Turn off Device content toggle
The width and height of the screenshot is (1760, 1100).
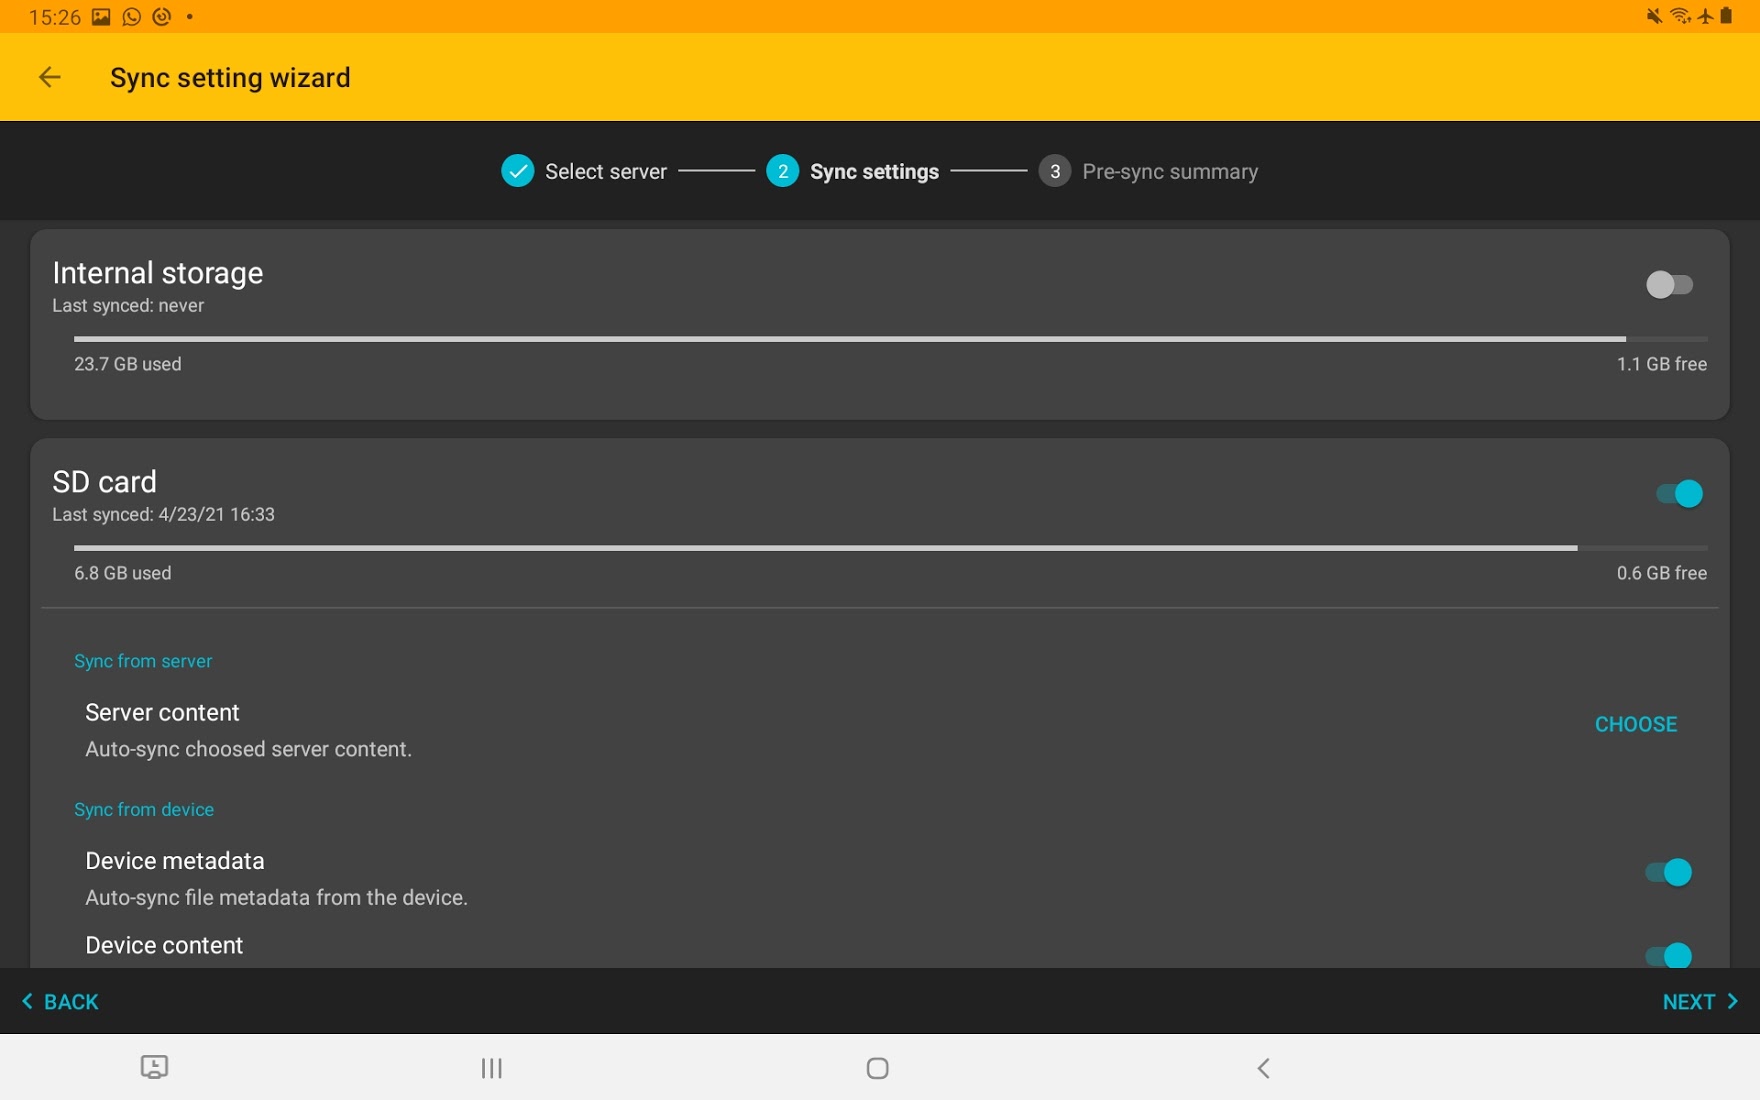[1668, 955]
